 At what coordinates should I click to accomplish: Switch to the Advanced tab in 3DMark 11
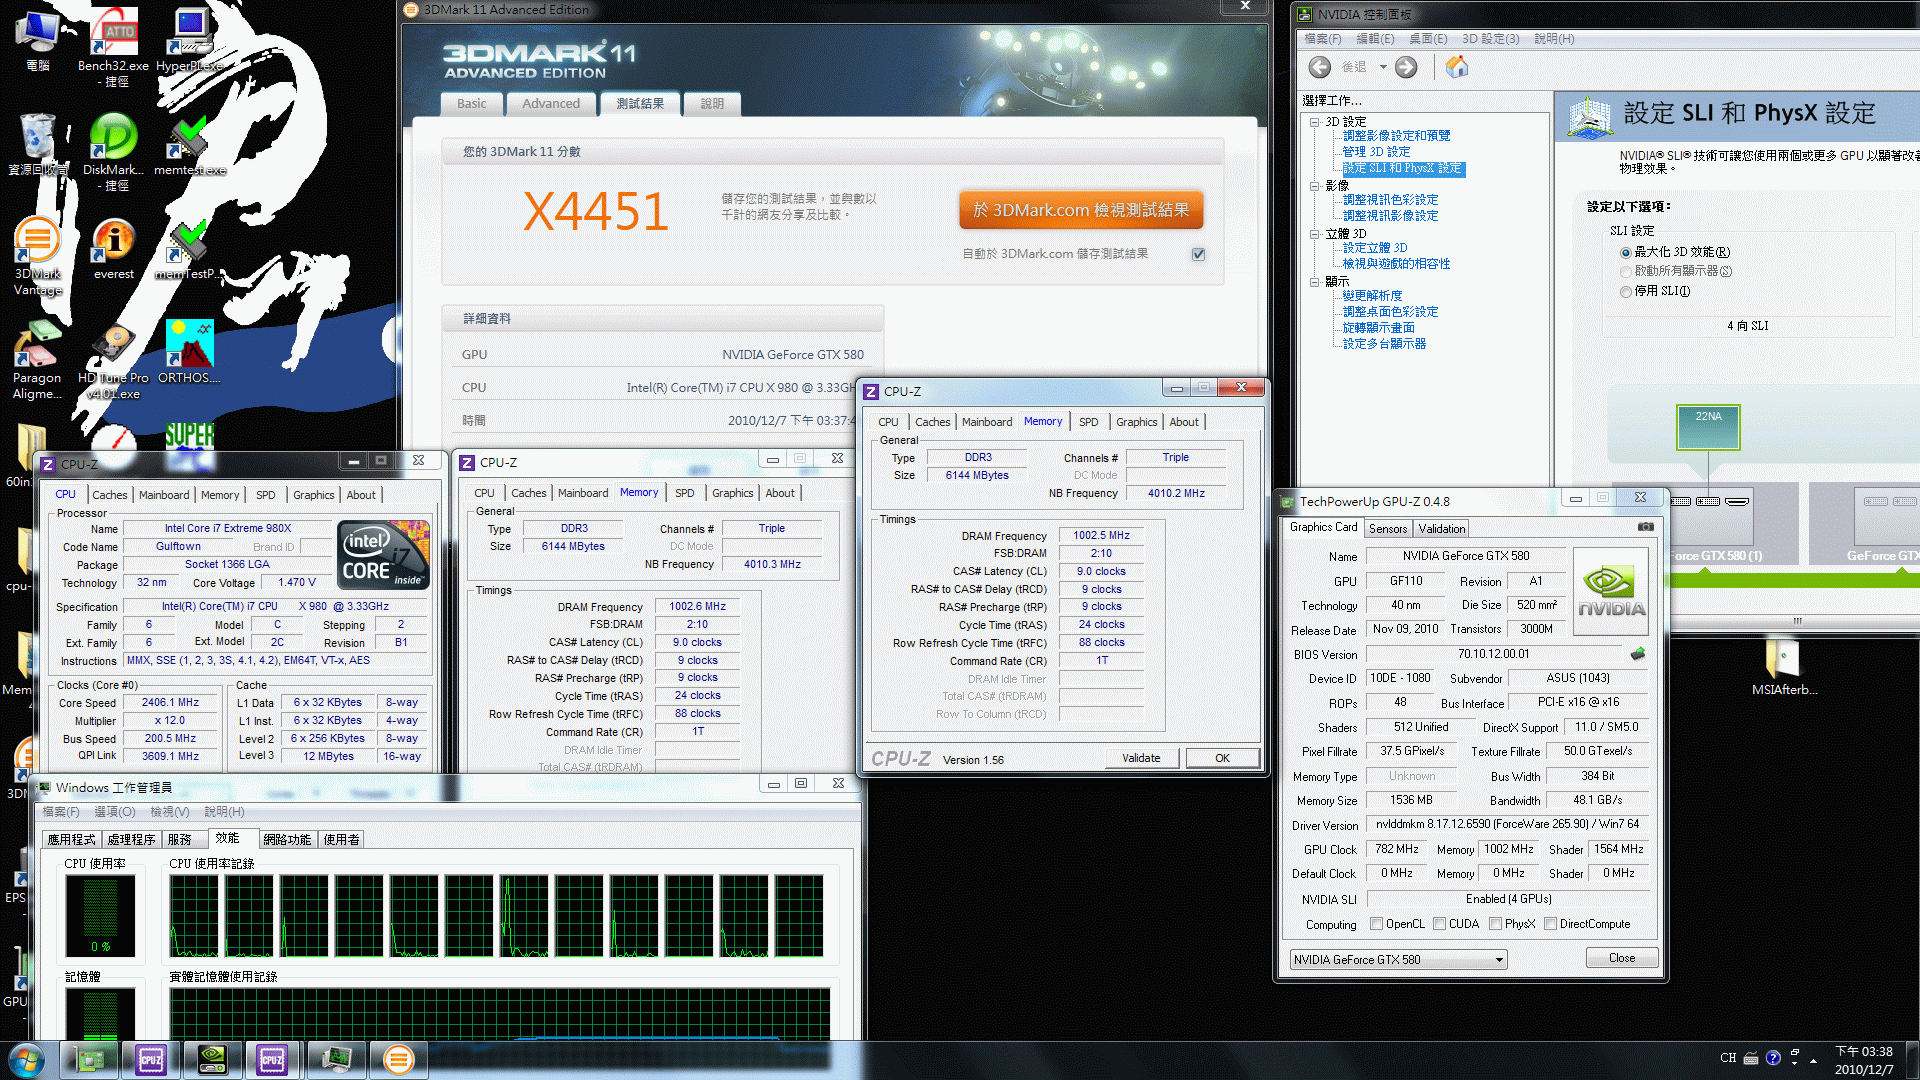[x=551, y=104]
